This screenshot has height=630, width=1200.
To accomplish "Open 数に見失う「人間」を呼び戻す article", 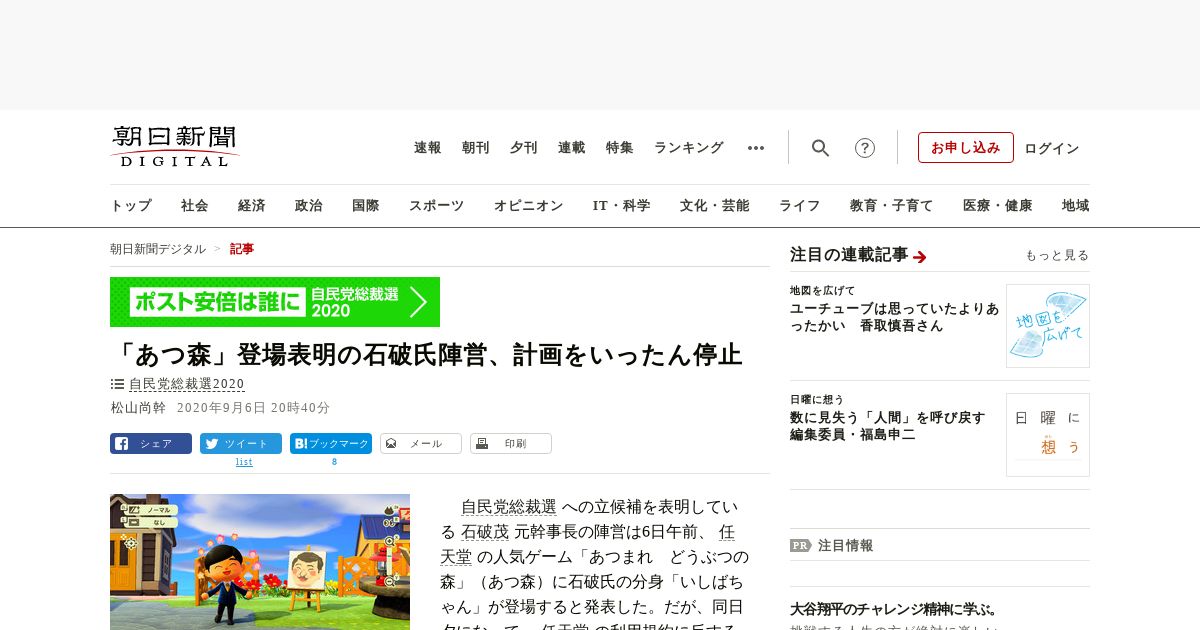I will pos(888,427).
